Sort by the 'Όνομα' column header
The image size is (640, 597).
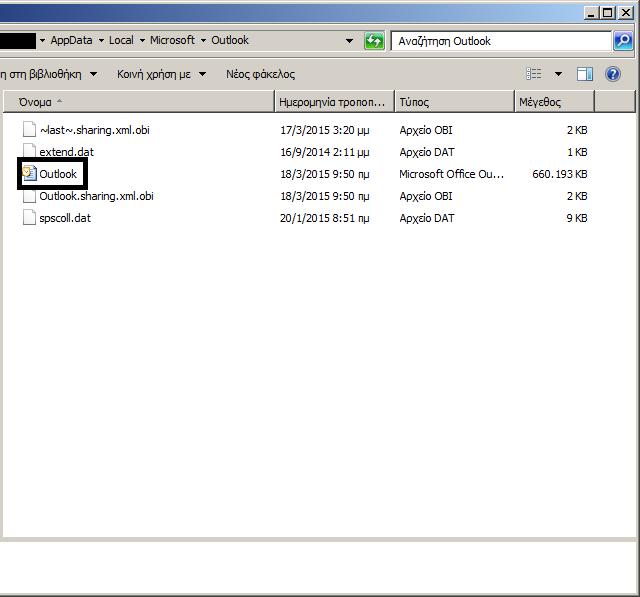pos(139,102)
